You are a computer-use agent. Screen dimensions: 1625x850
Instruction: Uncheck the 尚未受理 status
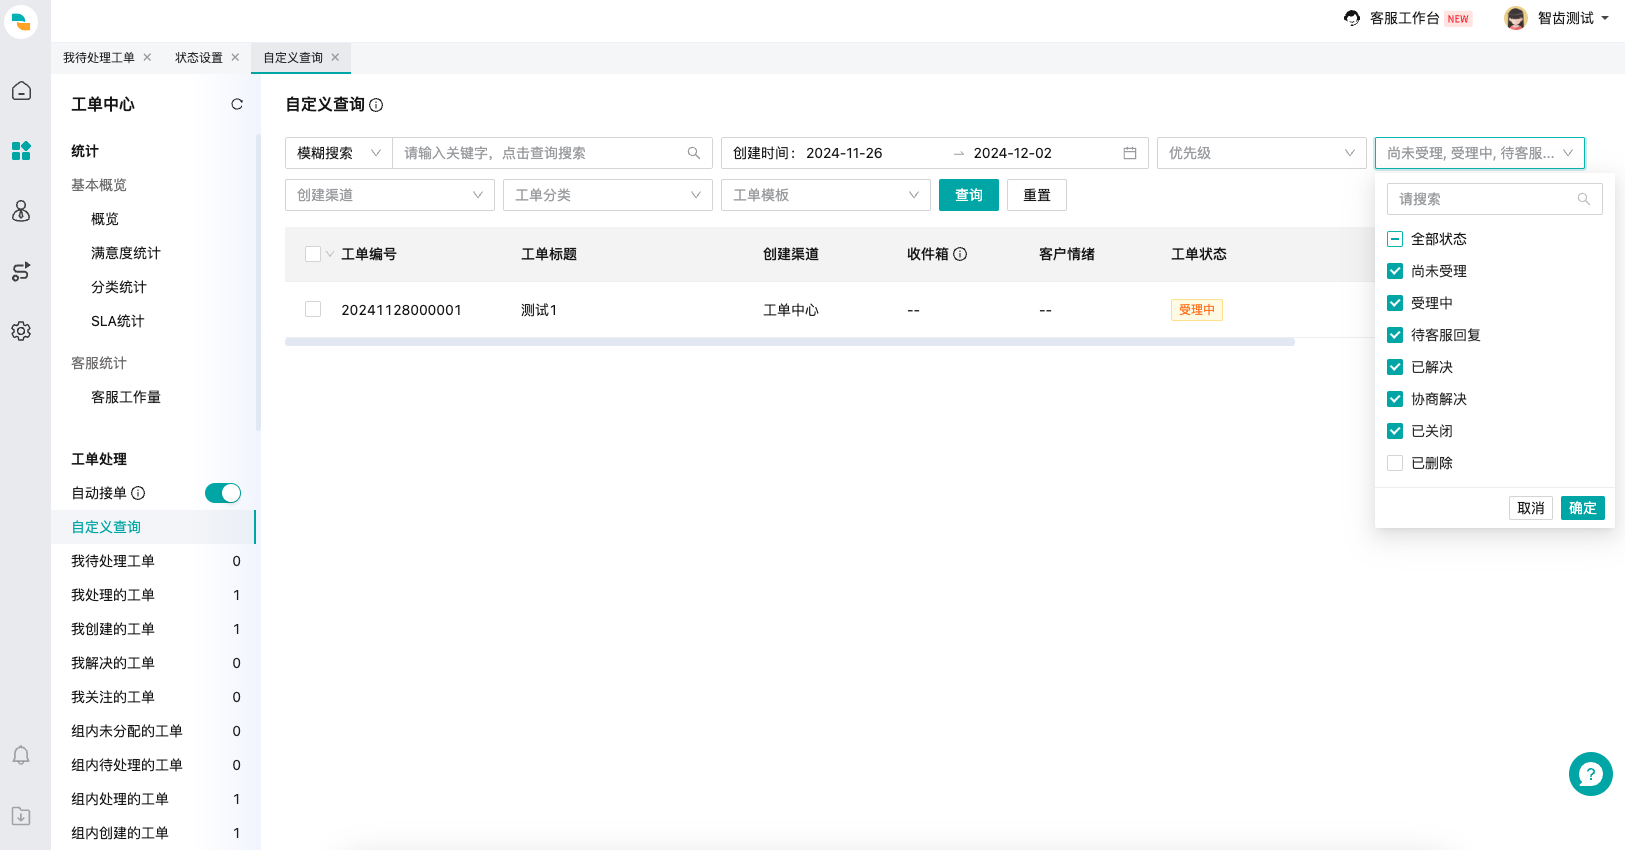[1395, 271]
